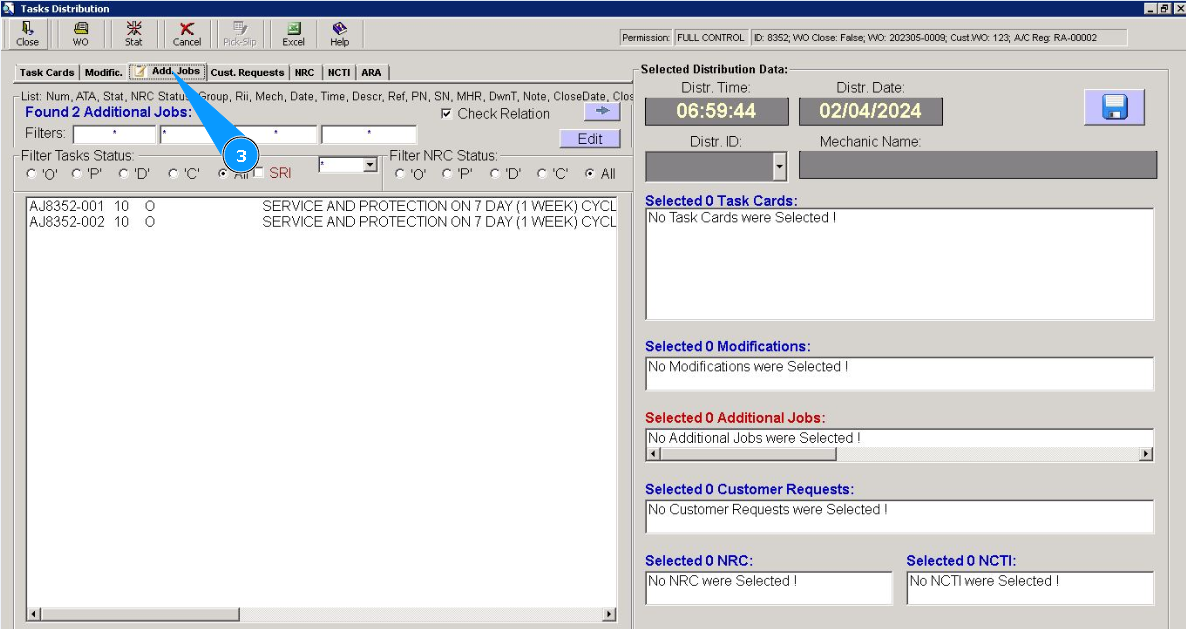Select Tasks Status 'D' radio button
1186x629 pixels.
[123, 174]
